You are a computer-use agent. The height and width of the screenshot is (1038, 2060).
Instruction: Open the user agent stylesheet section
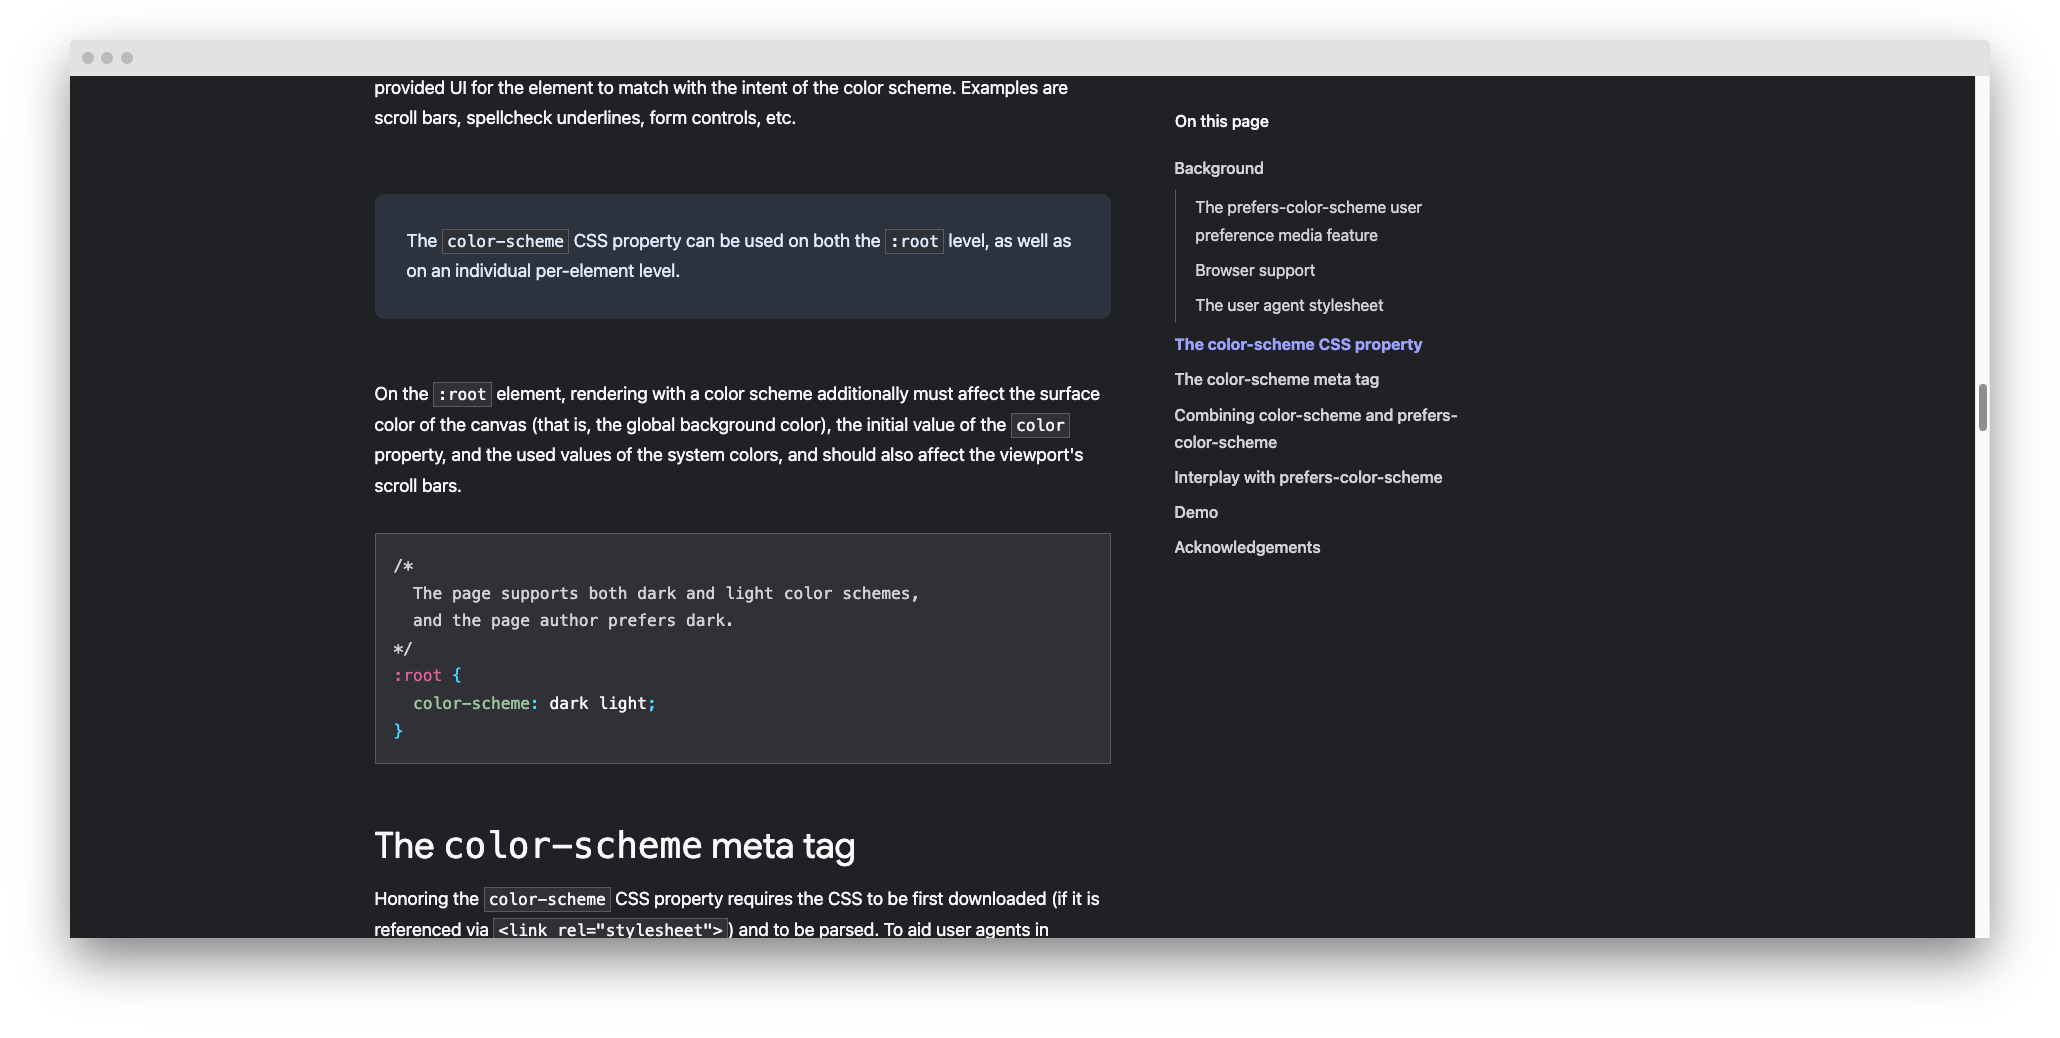[1288, 305]
